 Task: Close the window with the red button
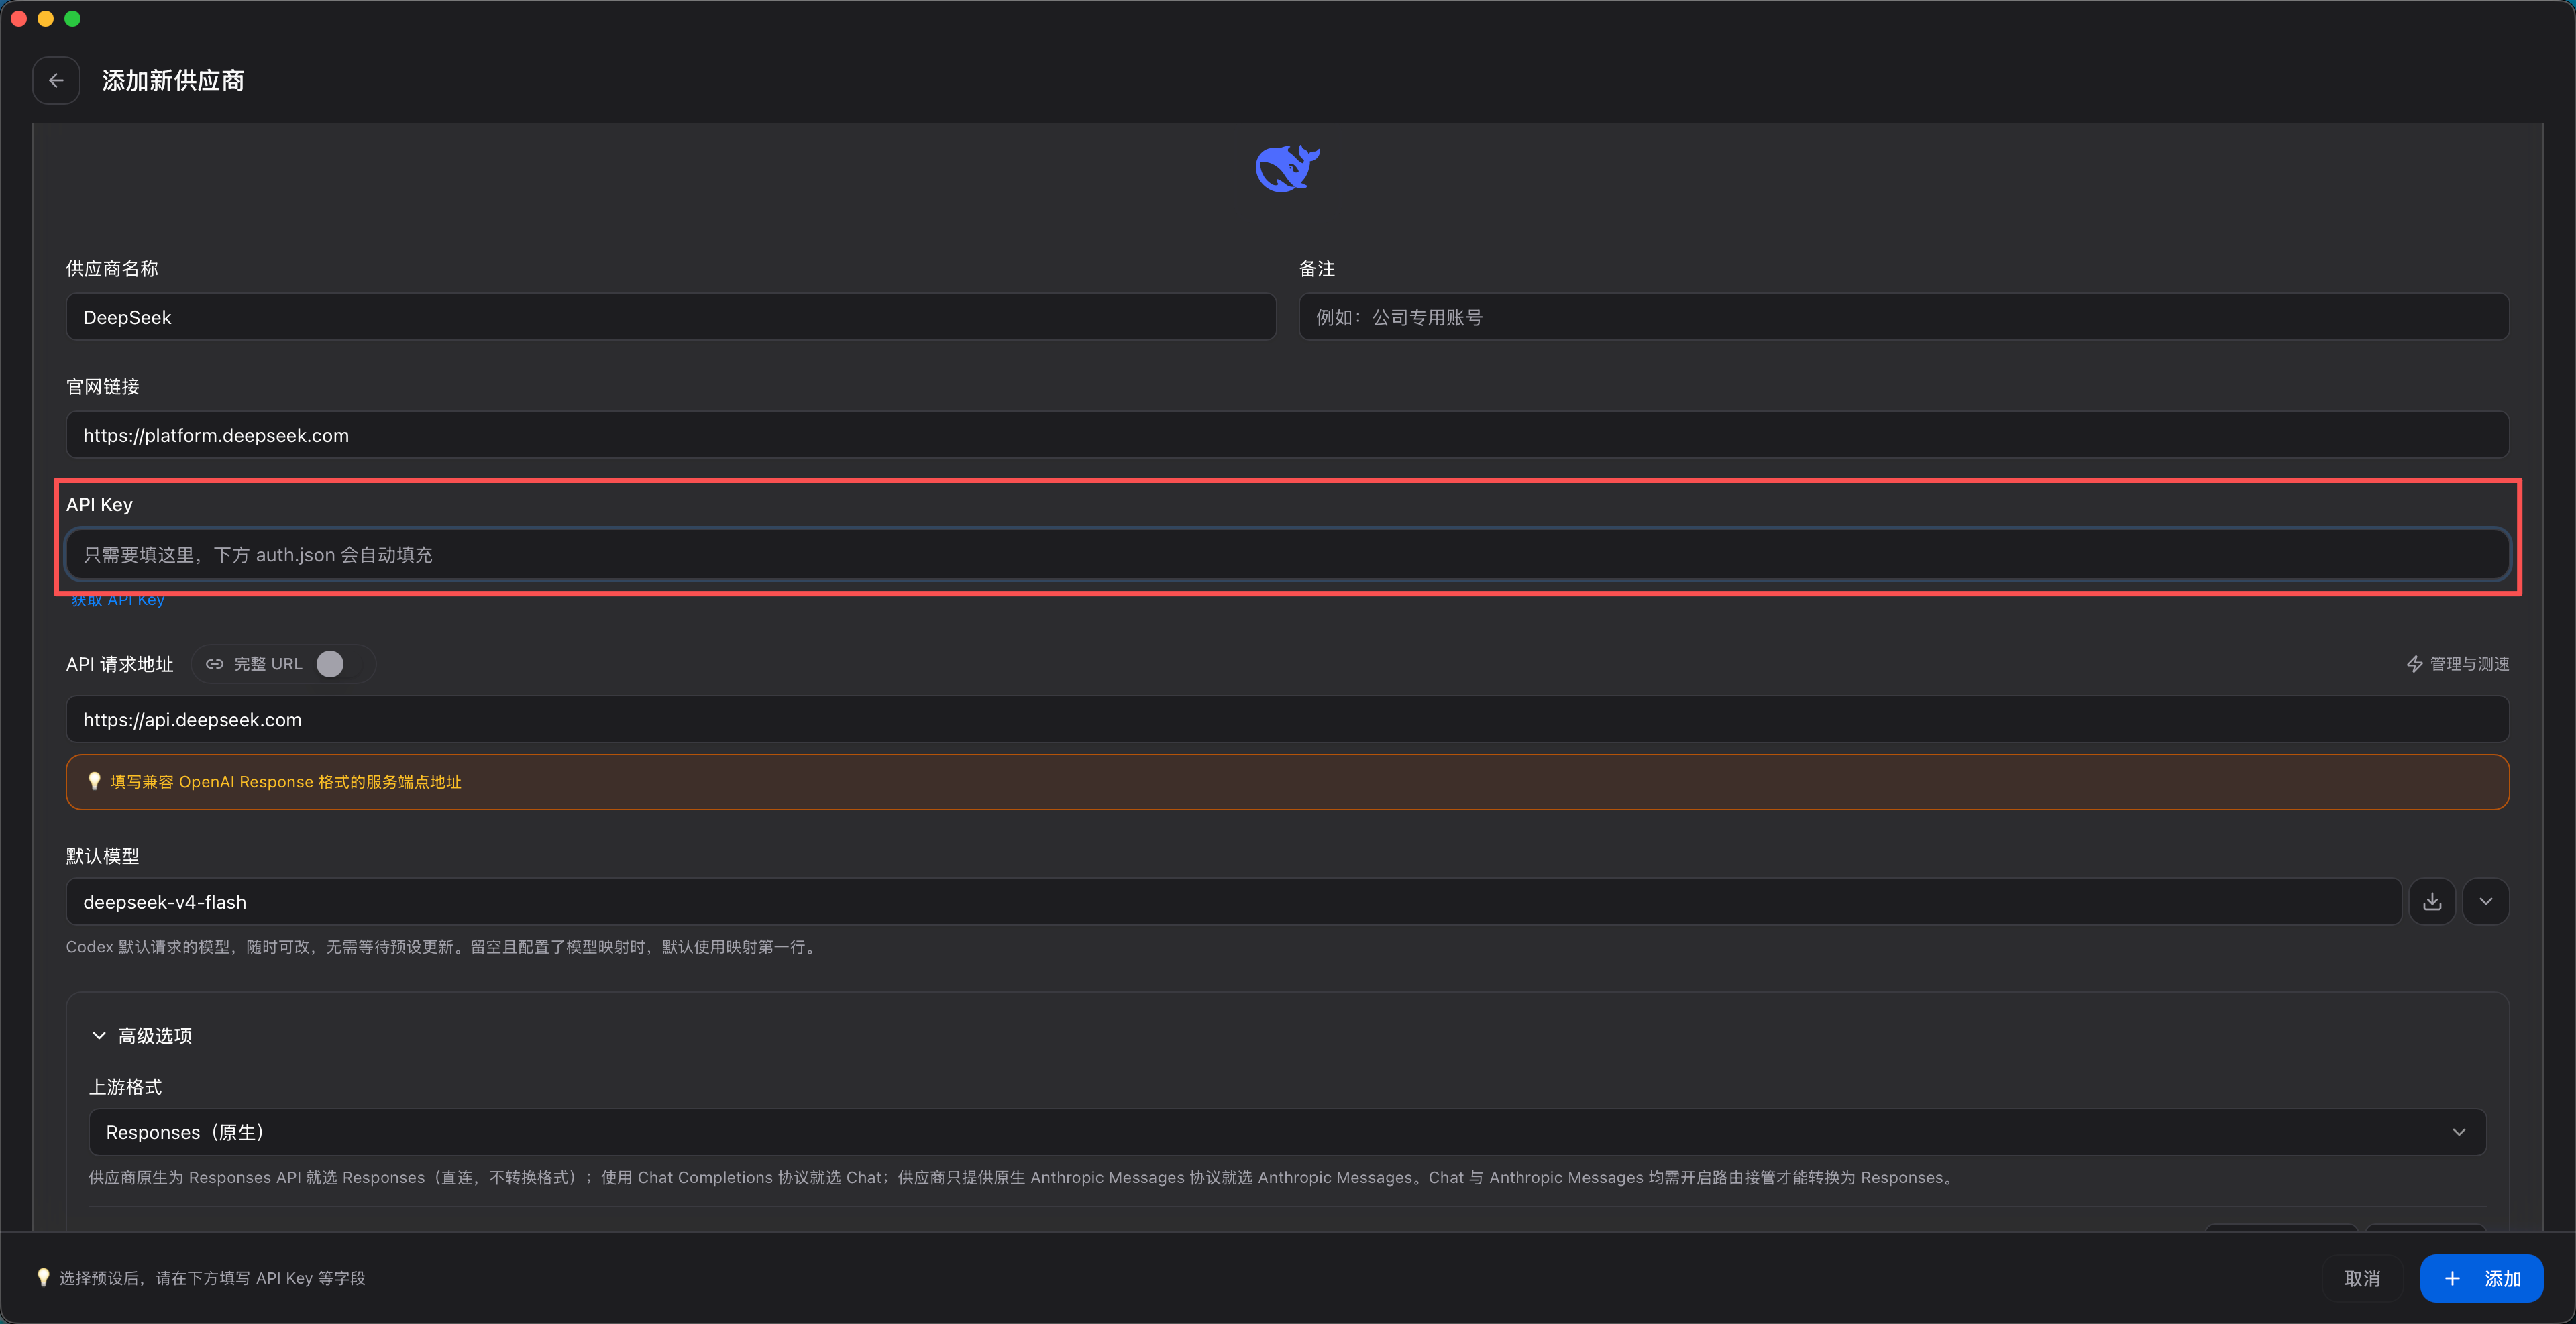click(x=19, y=19)
